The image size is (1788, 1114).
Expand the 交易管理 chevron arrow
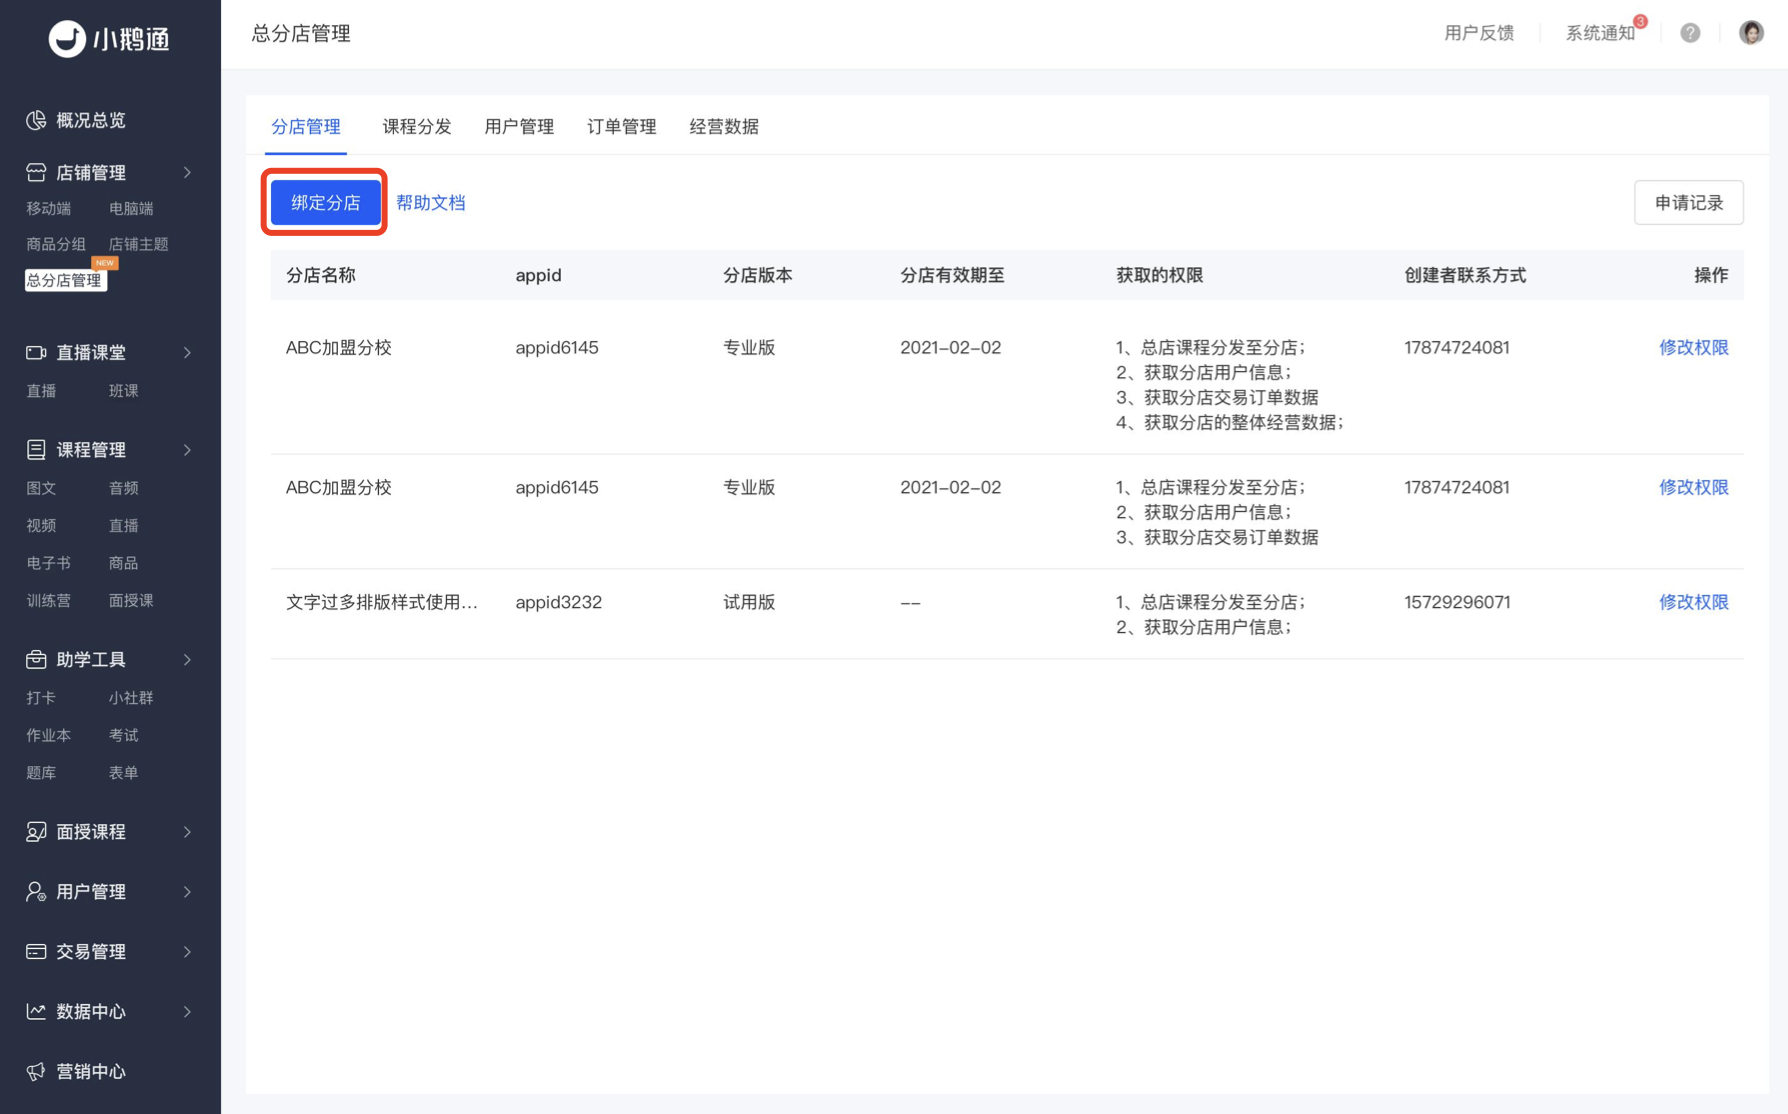point(187,952)
